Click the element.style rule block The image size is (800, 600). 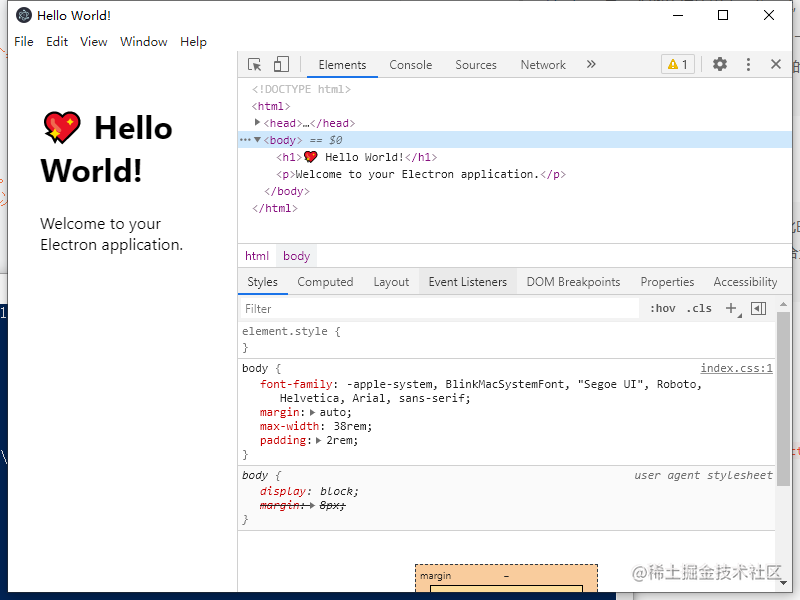pyautogui.click(x=506, y=339)
